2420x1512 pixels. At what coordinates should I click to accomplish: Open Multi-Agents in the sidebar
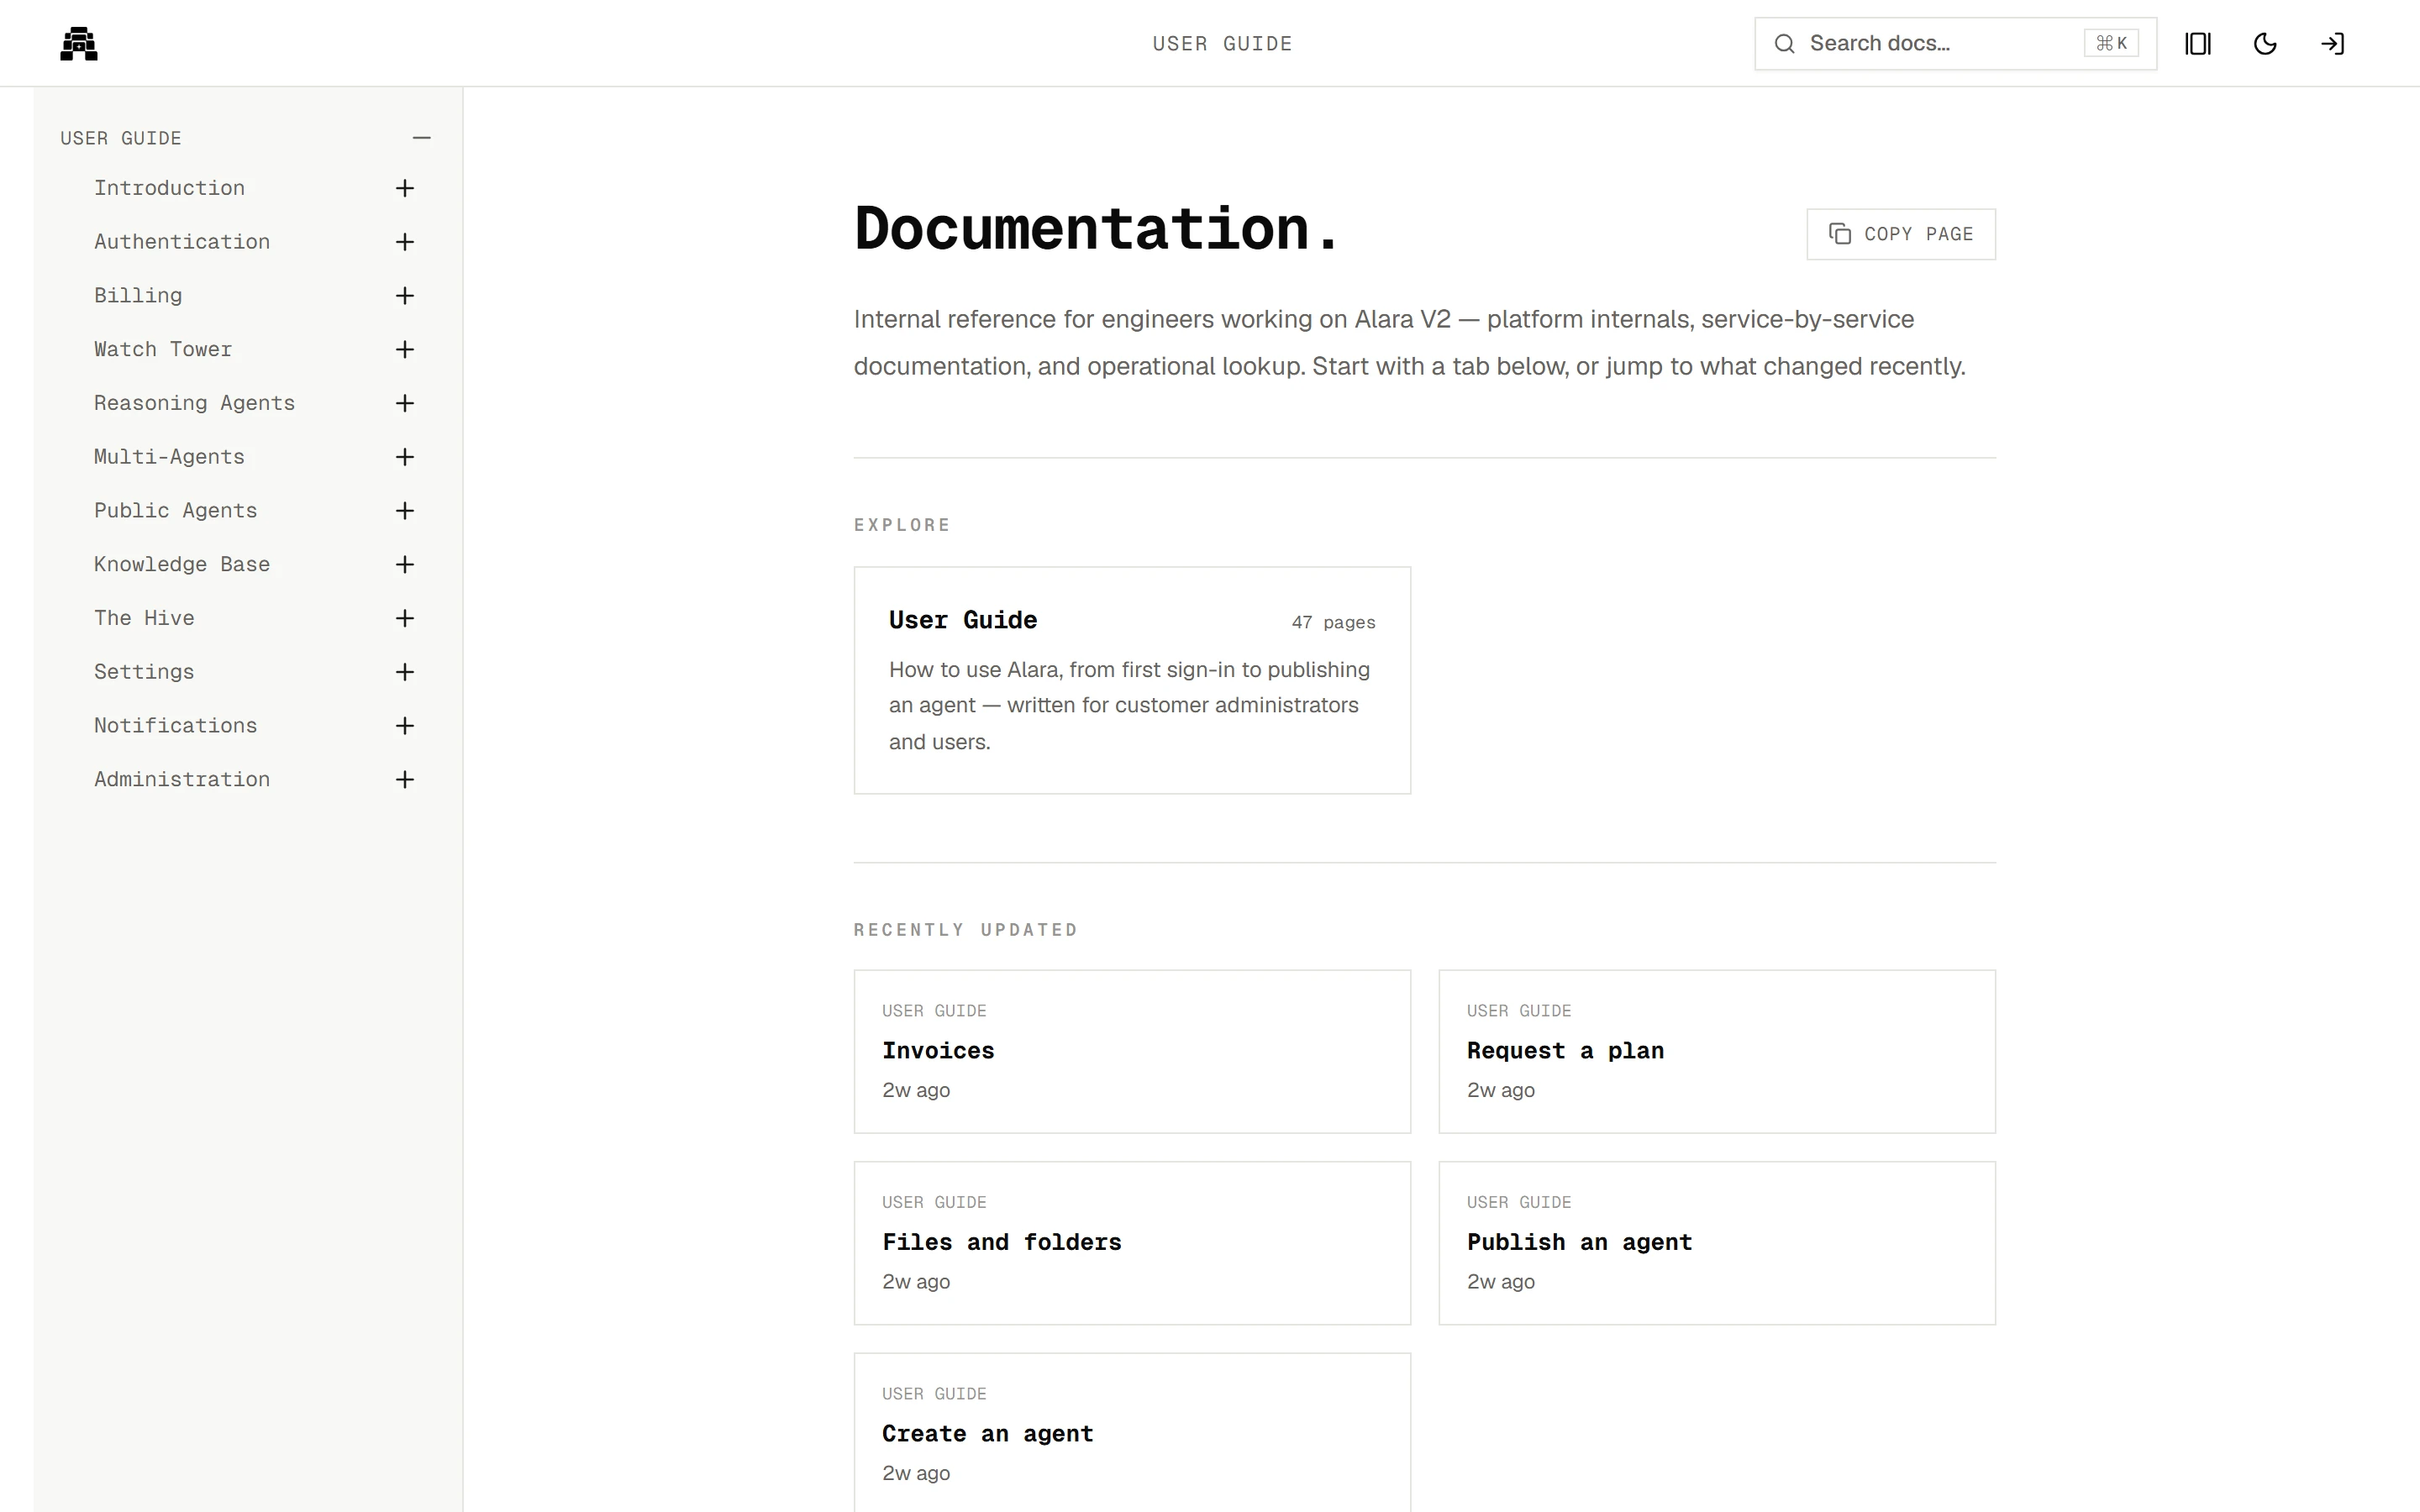point(169,457)
